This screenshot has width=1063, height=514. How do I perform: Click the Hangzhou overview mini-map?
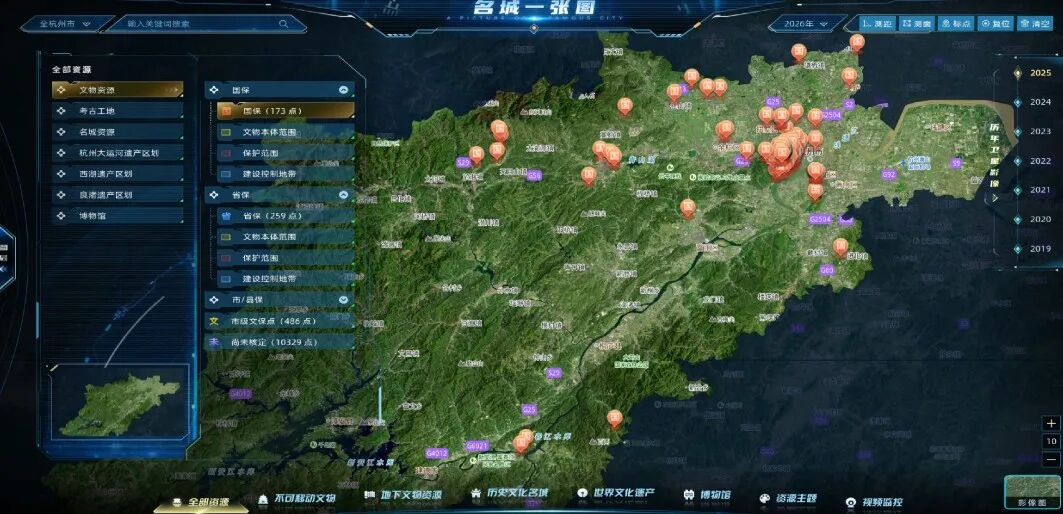pyautogui.click(x=120, y=405)
